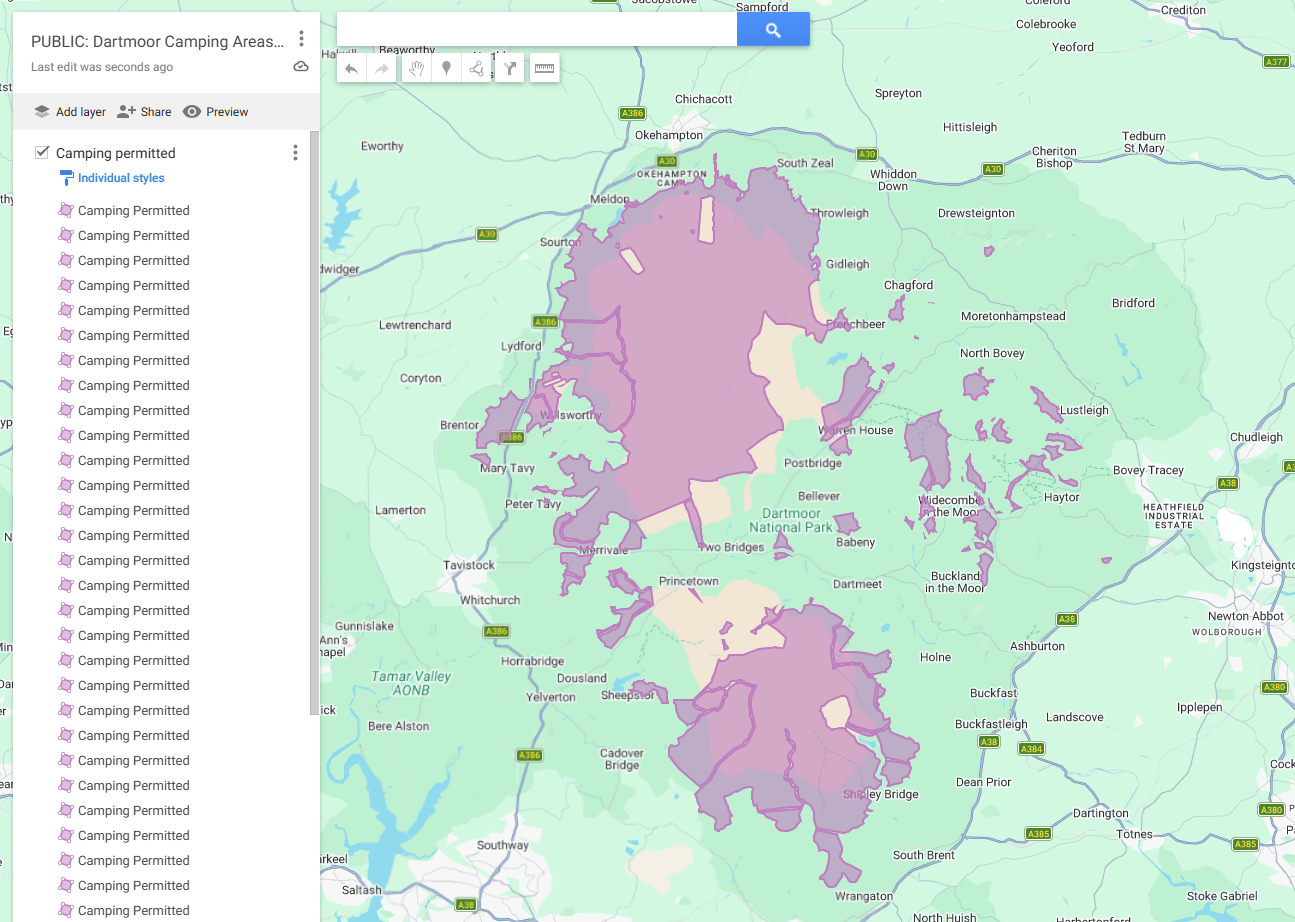Click the Tamar Valley AONB label
1295x922 pixels.
411,683
